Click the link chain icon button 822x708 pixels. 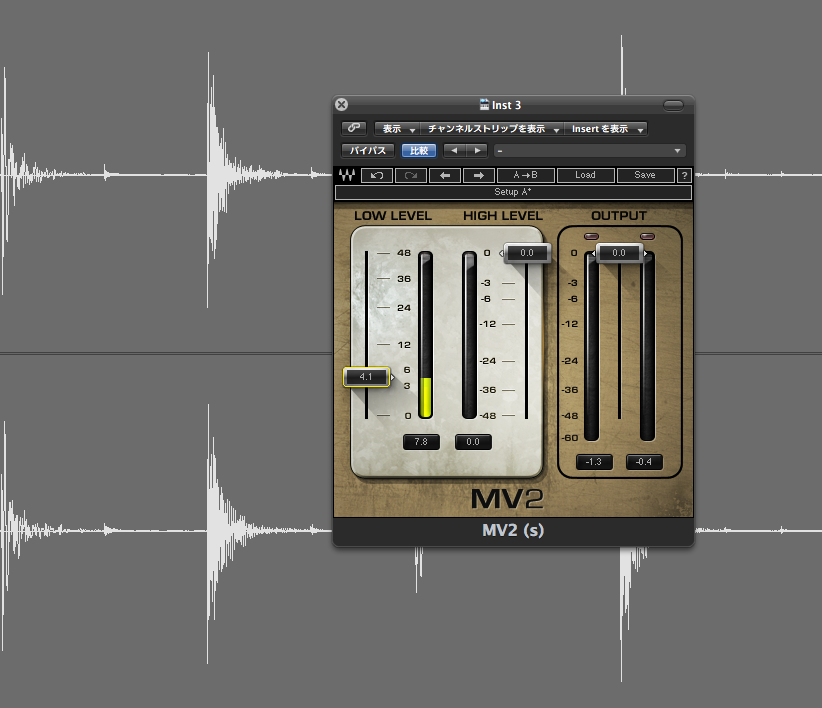(354, 128)
